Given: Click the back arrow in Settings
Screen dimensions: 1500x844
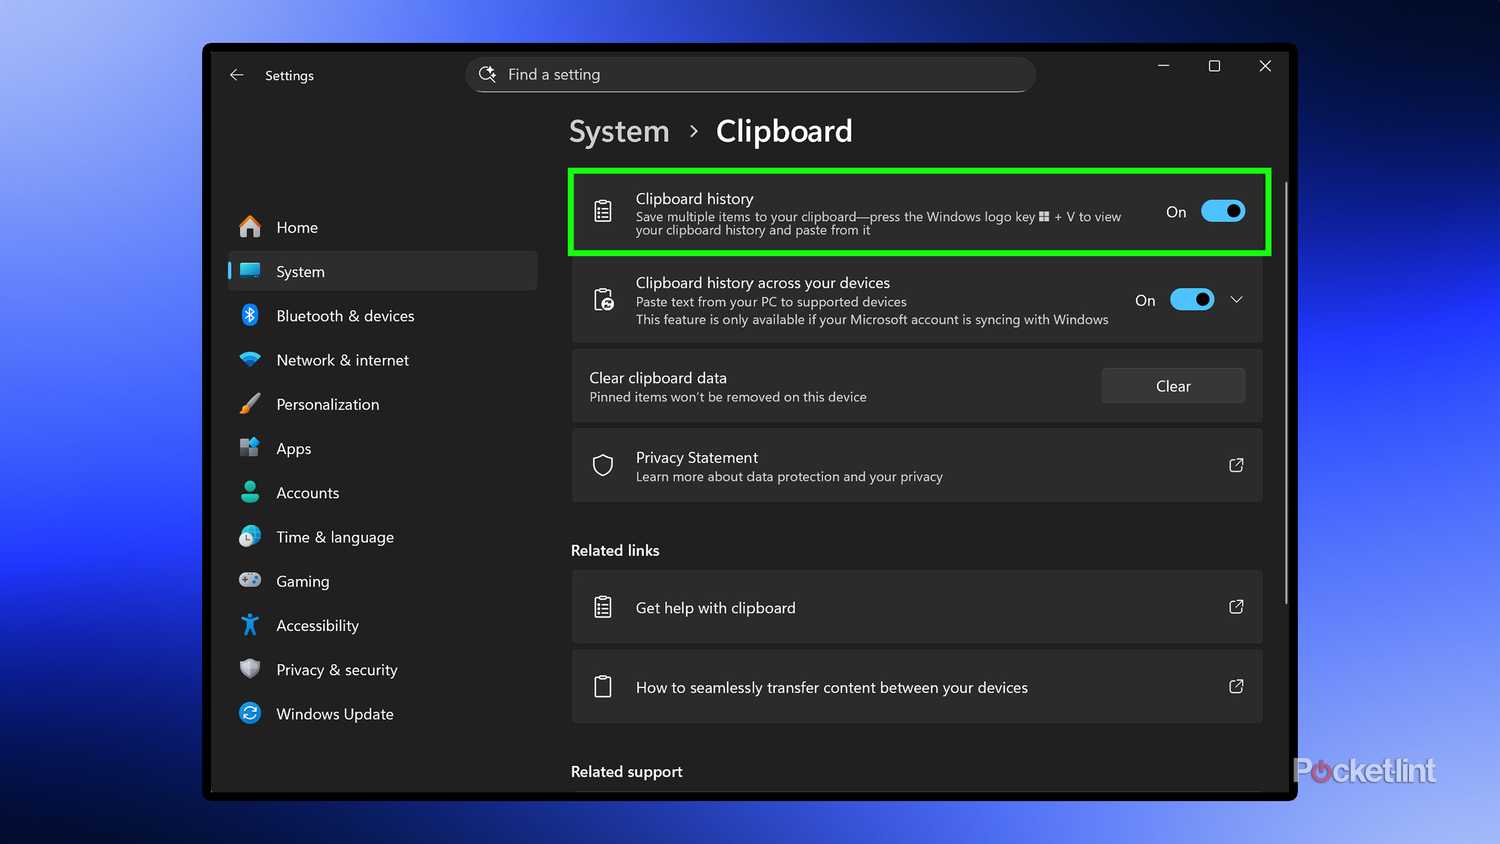Looking at the screenshot, I should (x=236, y=75).
